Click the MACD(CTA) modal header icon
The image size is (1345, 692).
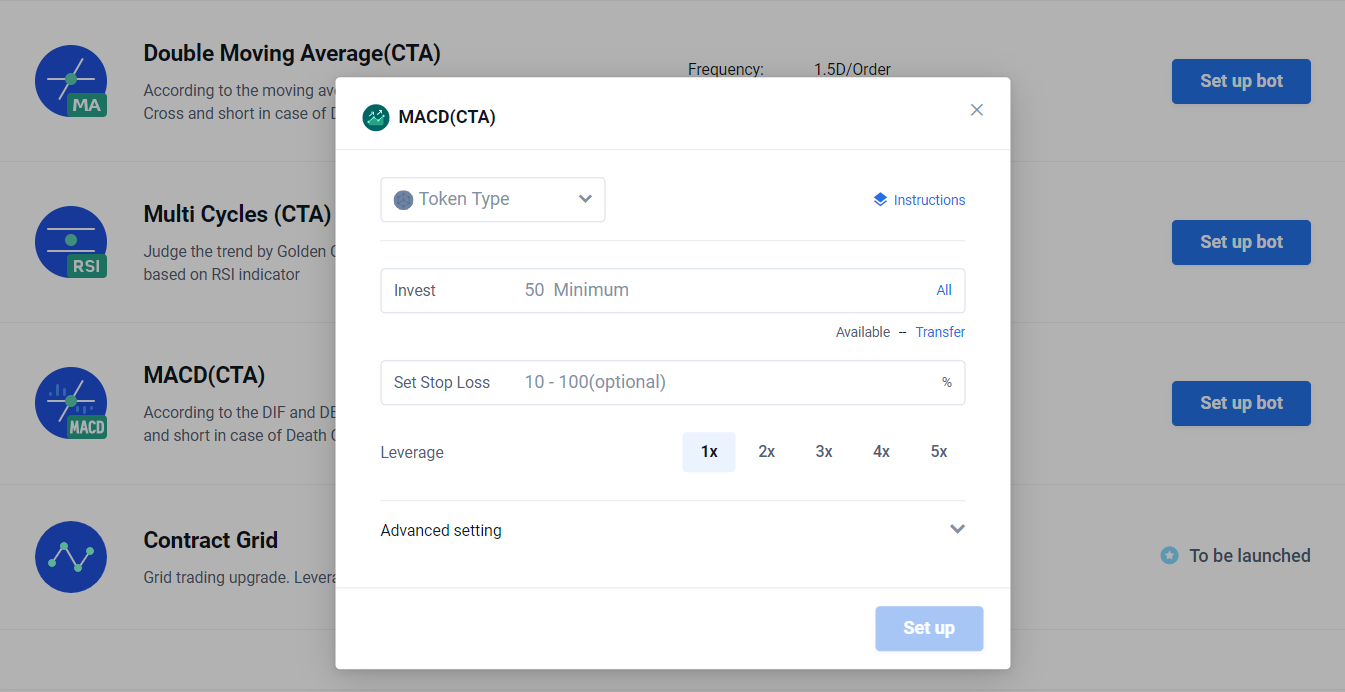coord(376,118)
